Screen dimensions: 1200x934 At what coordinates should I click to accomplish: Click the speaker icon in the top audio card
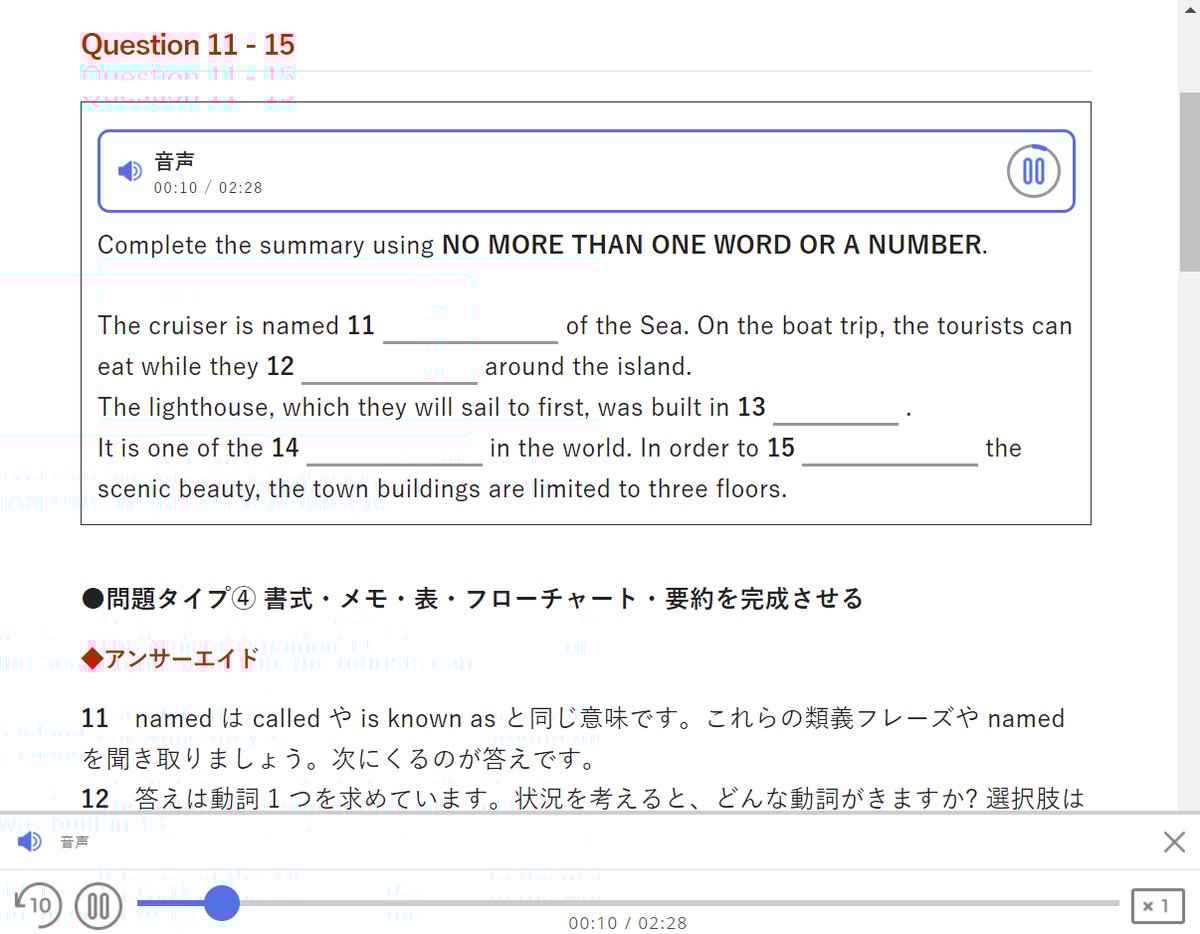tap(130, 171)
